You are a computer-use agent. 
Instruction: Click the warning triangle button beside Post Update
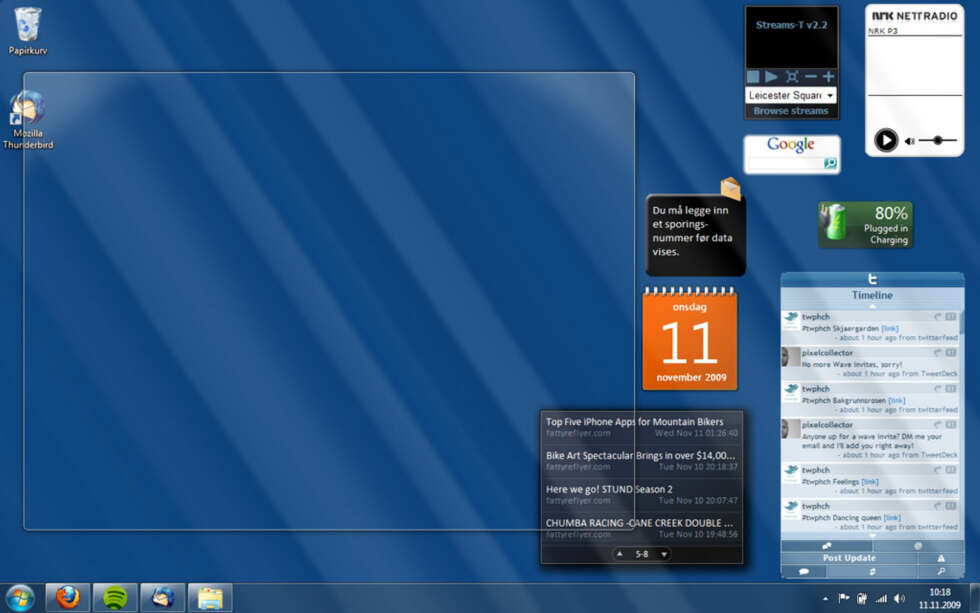[x=941, y=558]
